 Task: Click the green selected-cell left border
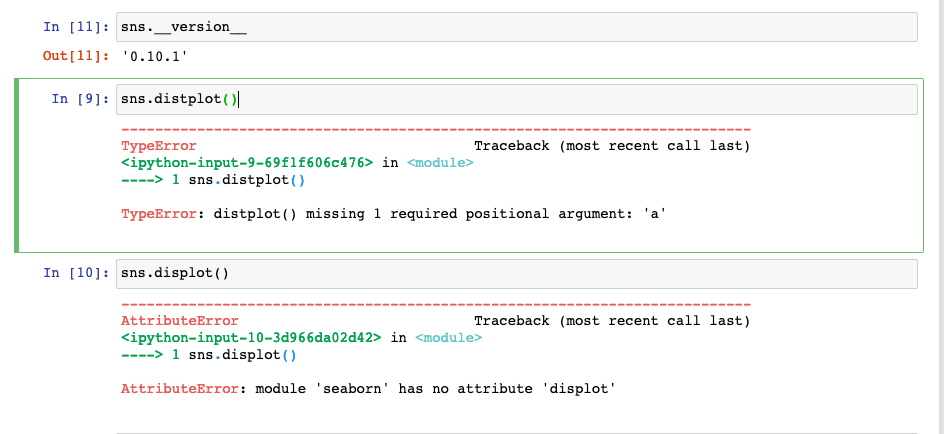[x=17, y=165]
